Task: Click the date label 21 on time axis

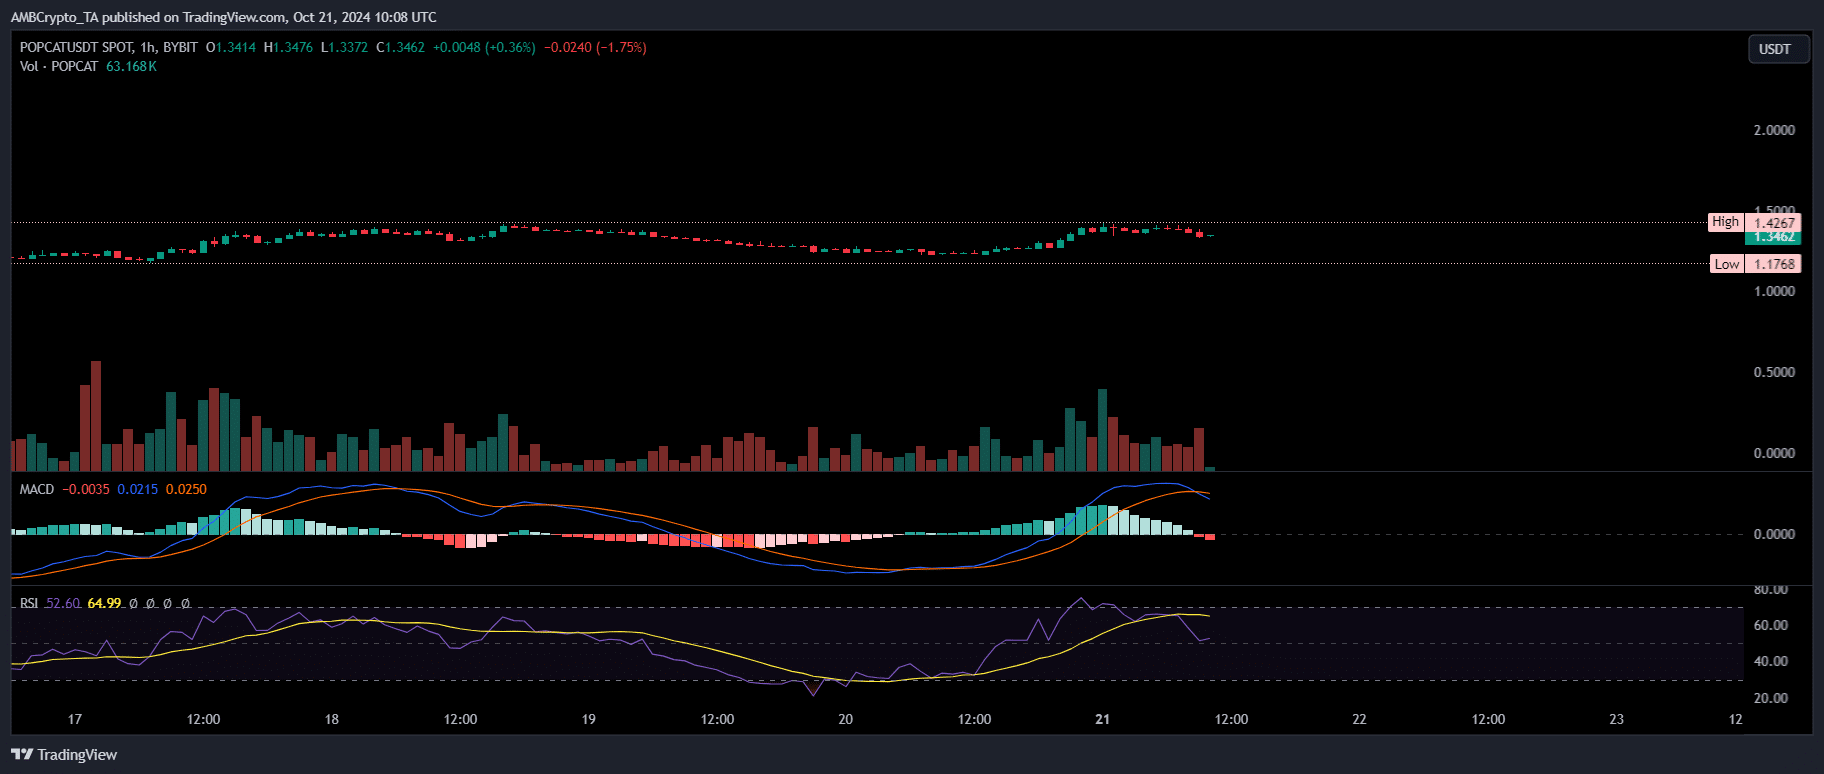Action: click(1102, 719)
